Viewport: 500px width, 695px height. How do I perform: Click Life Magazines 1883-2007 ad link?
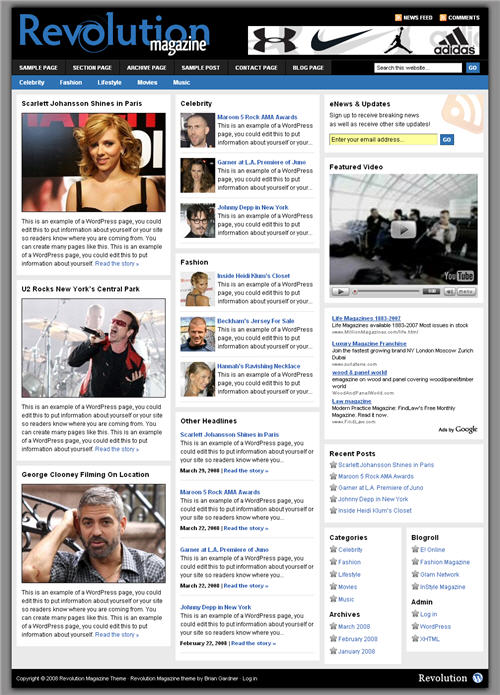pos(366,318)
